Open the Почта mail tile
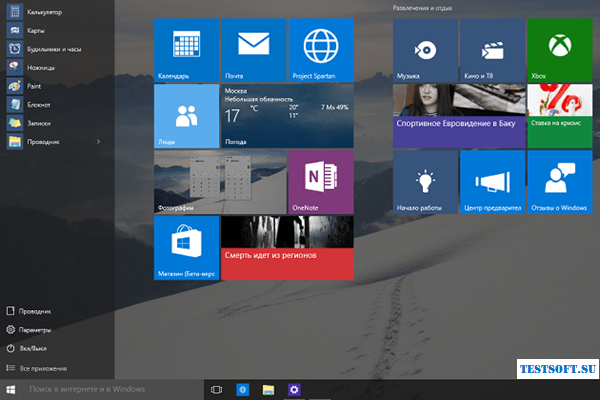The height and width of the screenshot is (400, 600). coord(254,50)
